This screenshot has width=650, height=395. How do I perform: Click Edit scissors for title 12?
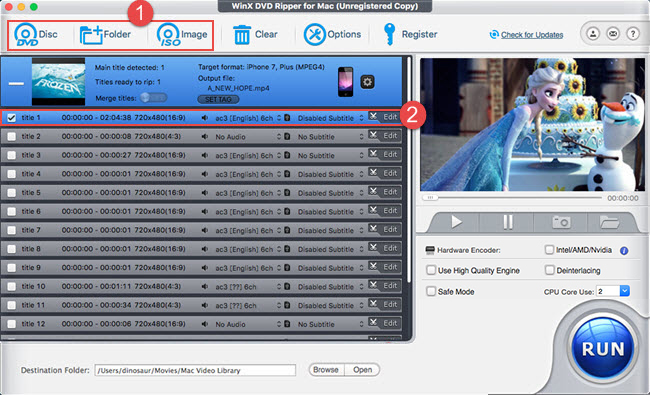click(x=384, y=323)
